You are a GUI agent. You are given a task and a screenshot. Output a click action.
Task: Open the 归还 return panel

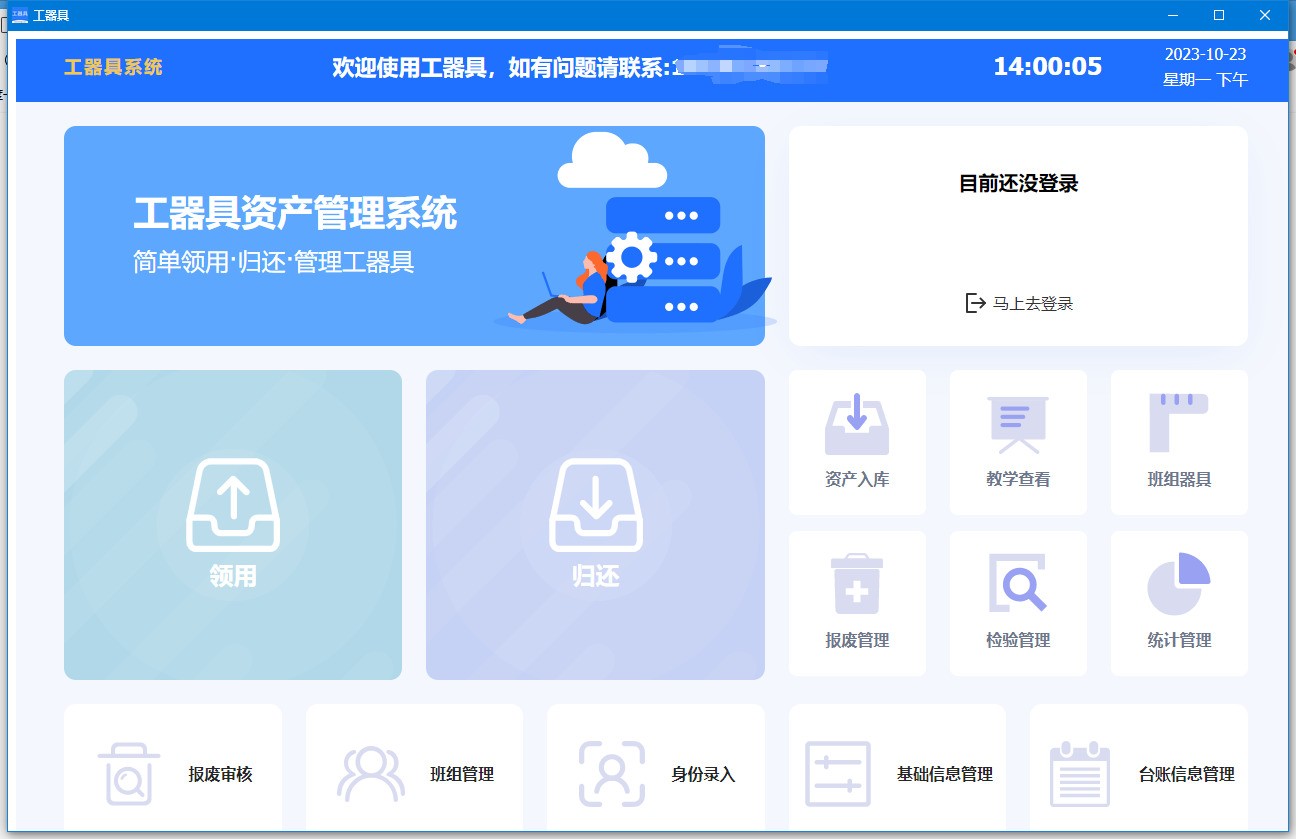pyautogui.click(x=595, y=524)
